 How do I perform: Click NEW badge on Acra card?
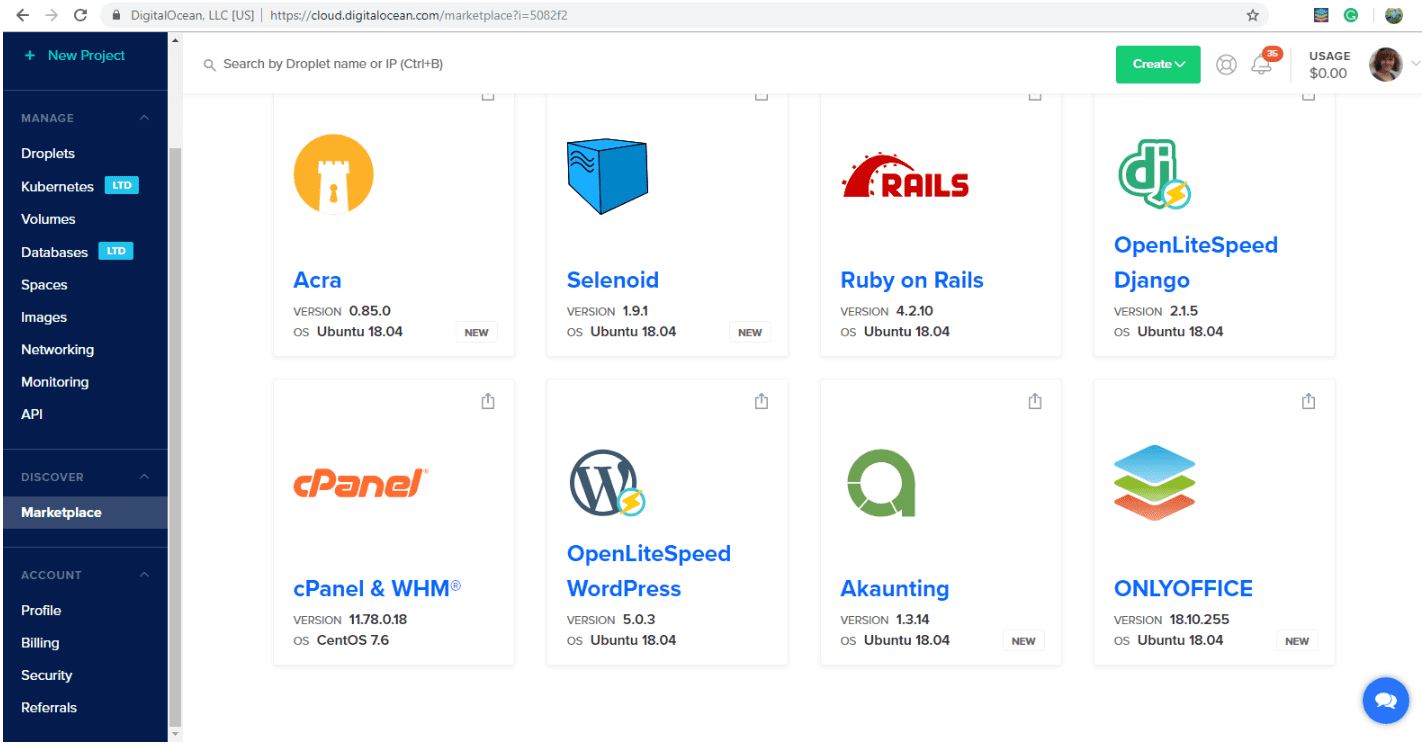tap(477, 332)
